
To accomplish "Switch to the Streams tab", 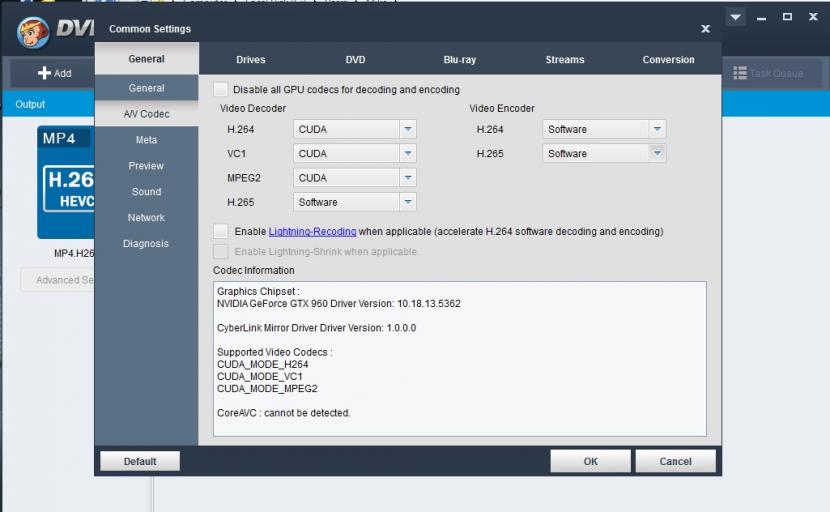I will pos(565,60).
